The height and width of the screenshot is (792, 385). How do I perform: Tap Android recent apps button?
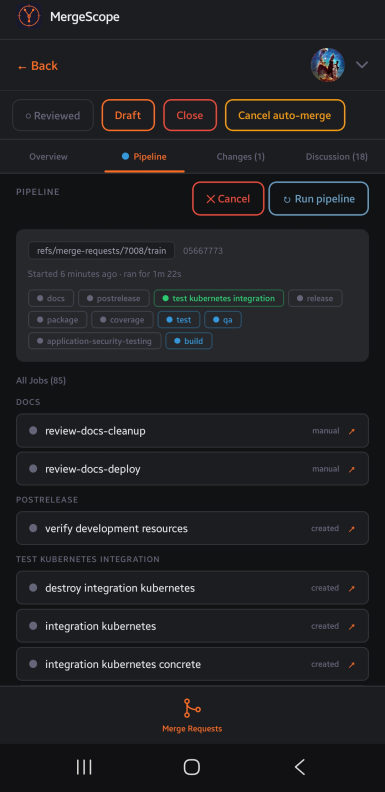pyautogui.click(x=84, y=767)
